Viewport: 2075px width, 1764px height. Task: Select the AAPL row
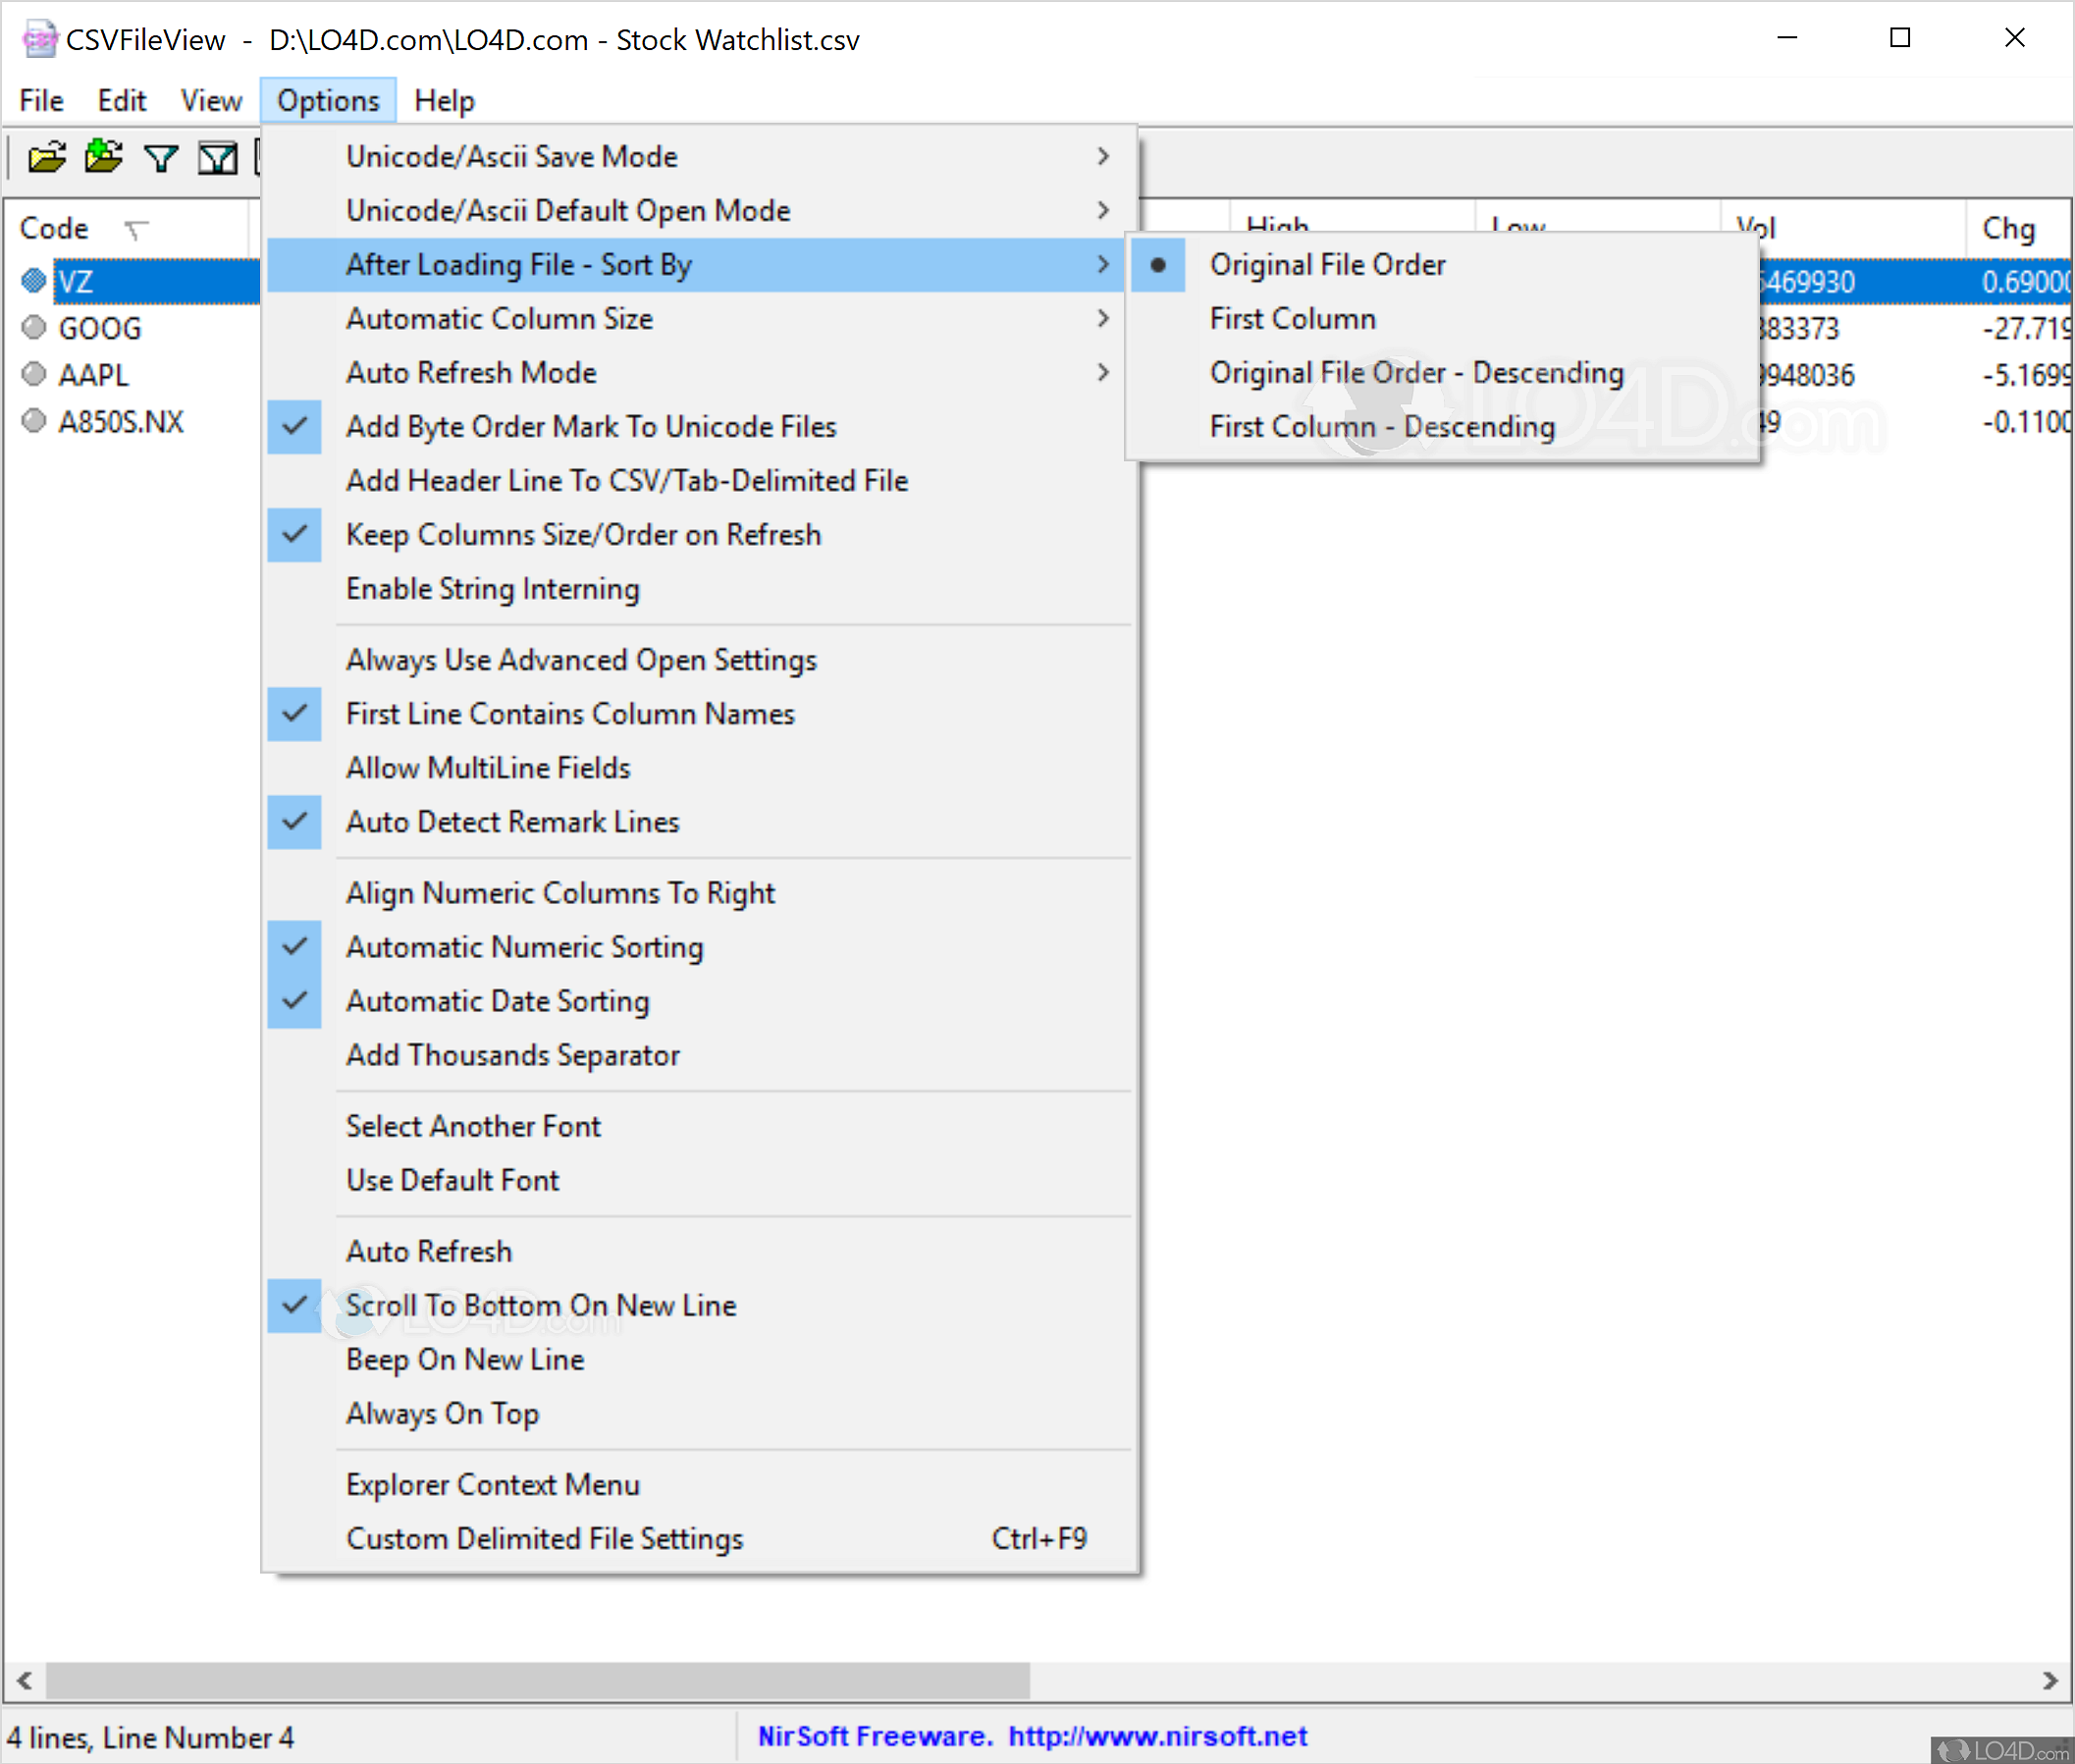[93, 375]
